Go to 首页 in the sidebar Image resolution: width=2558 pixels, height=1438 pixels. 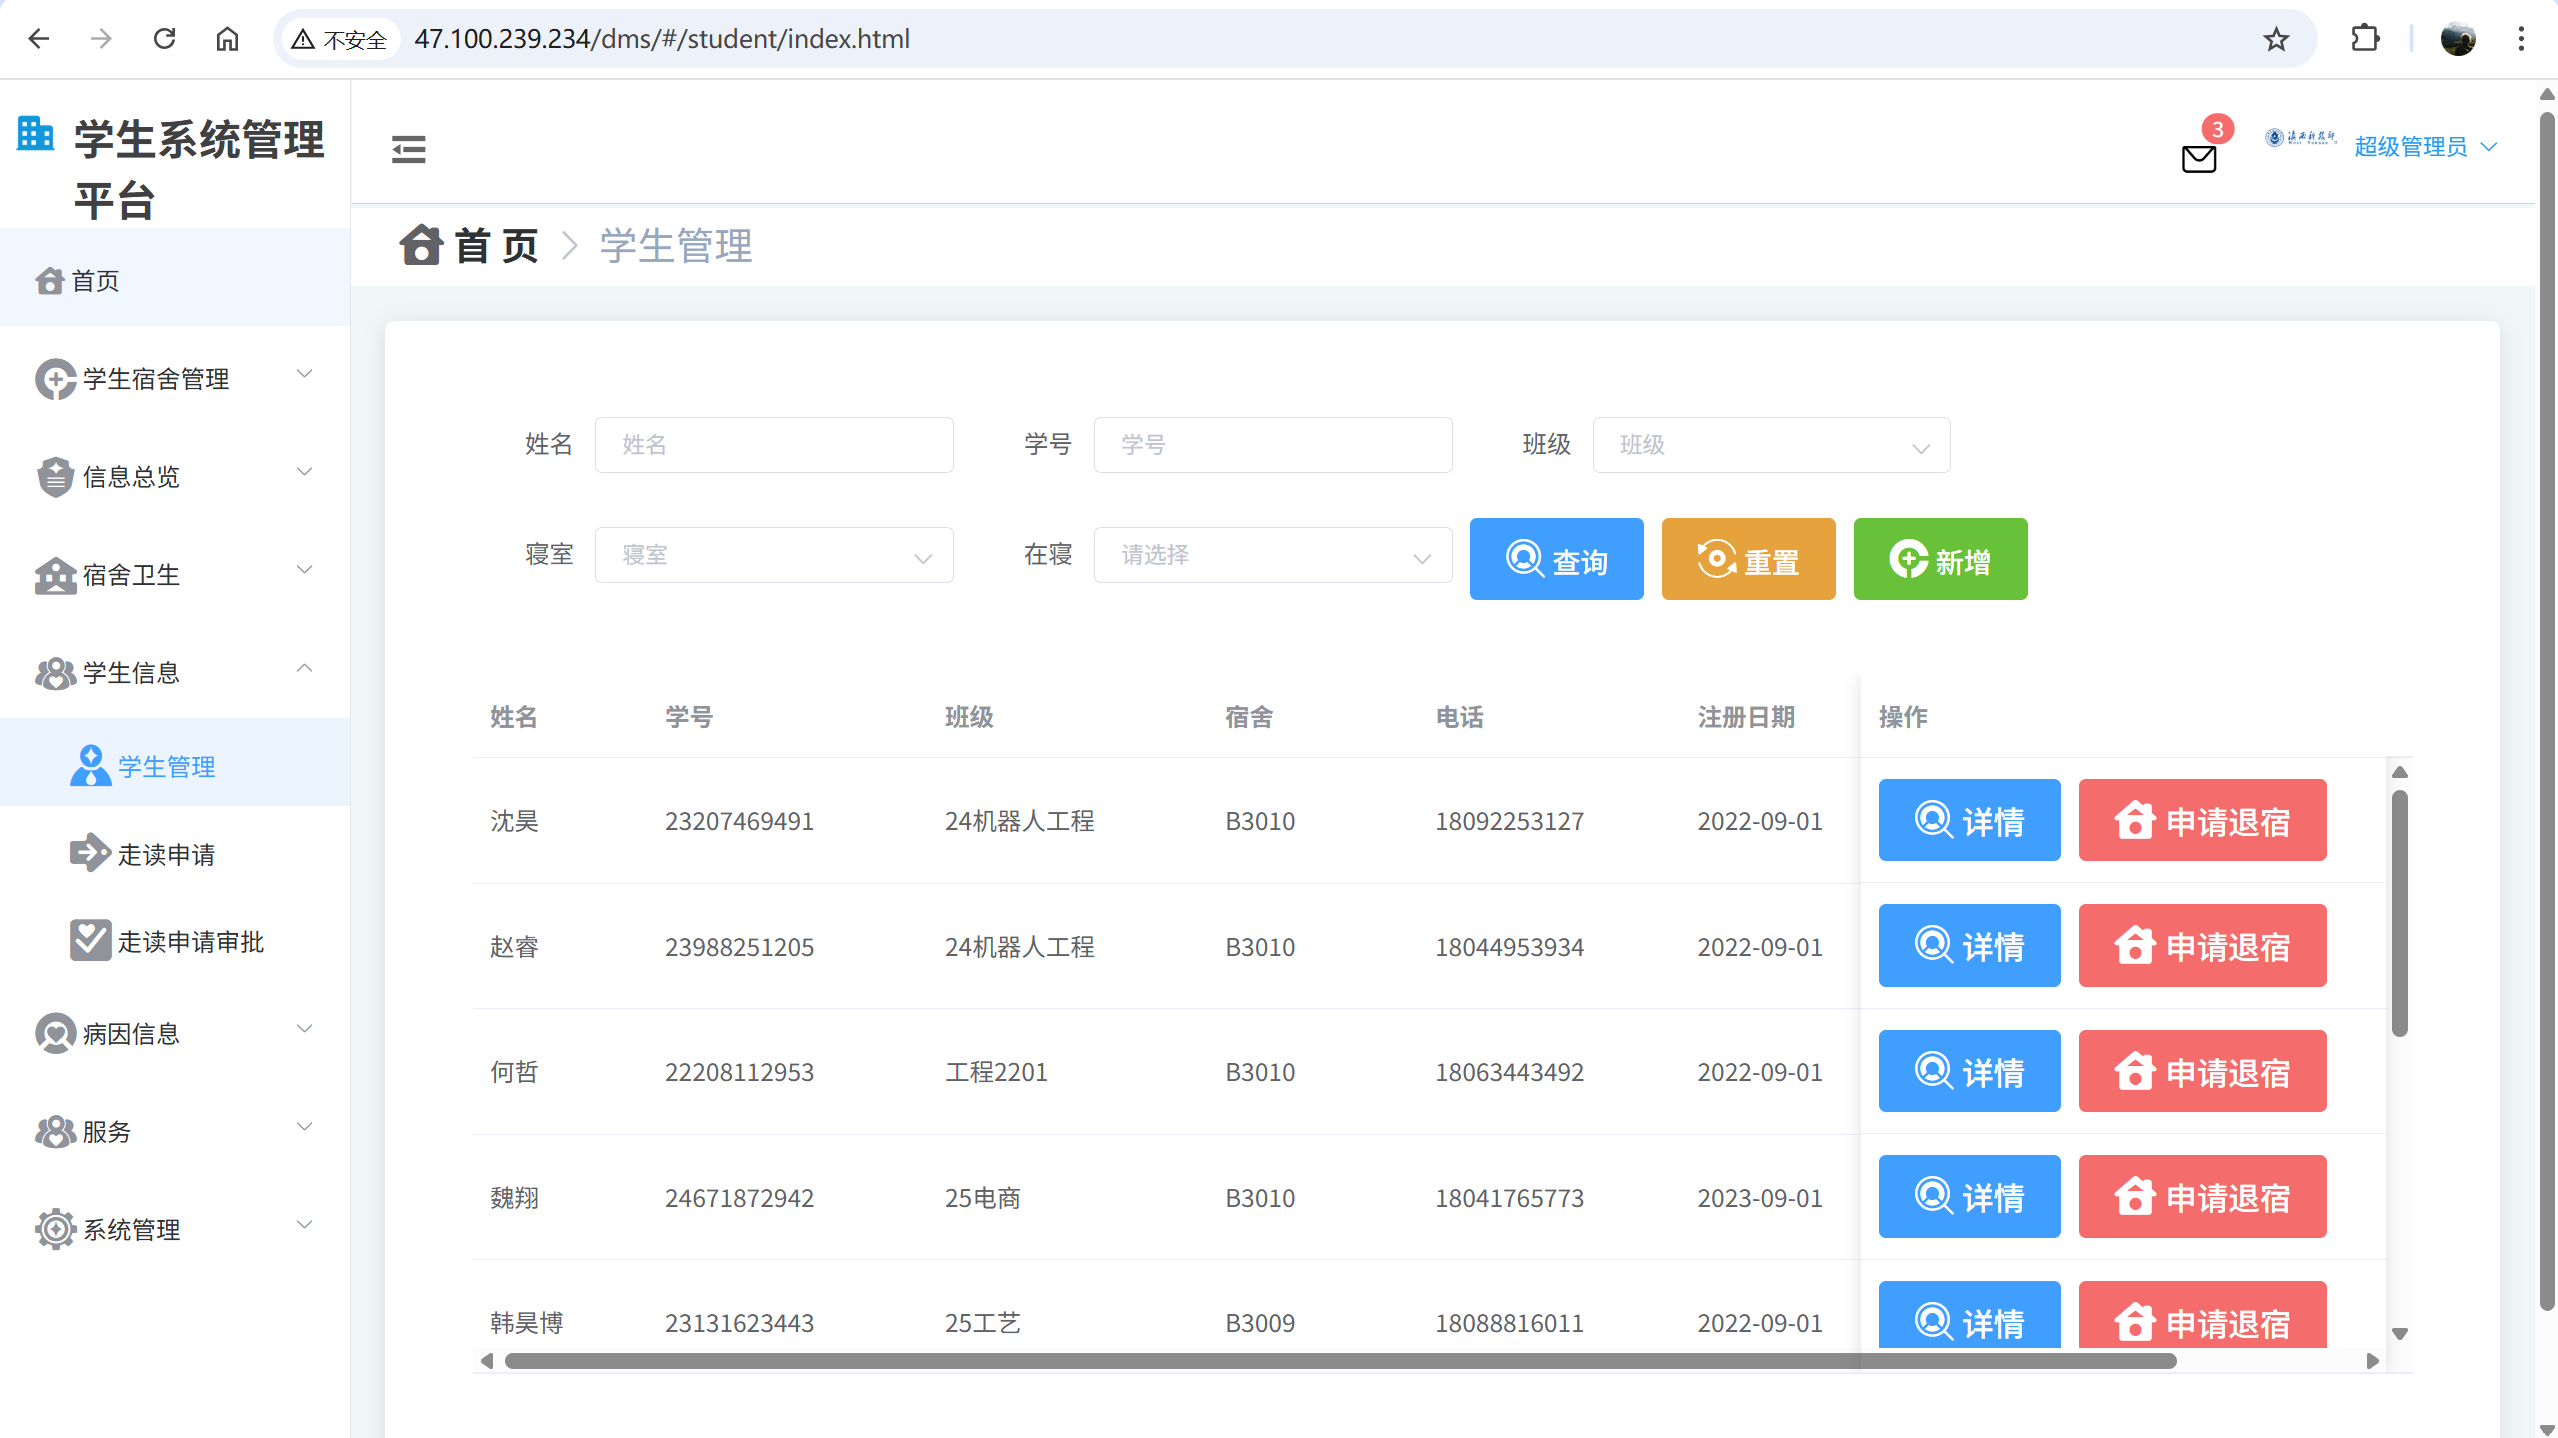pos(95,281)
